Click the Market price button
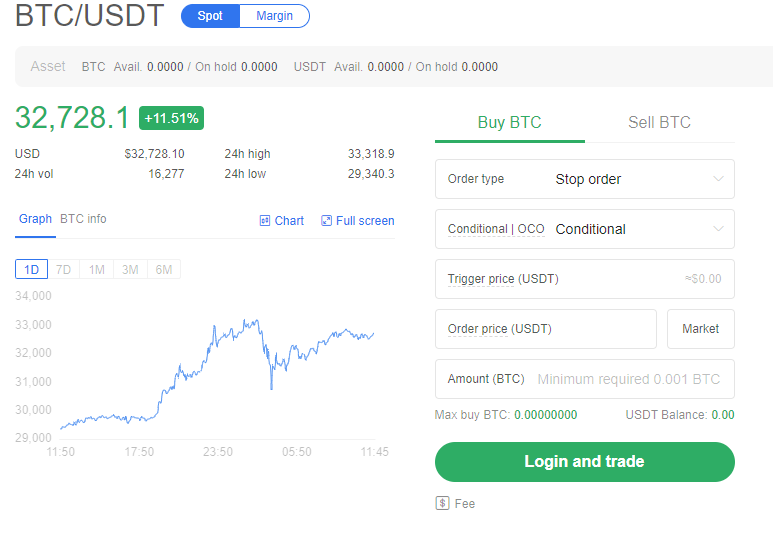 pyautogui.click(x=700, y=329)
